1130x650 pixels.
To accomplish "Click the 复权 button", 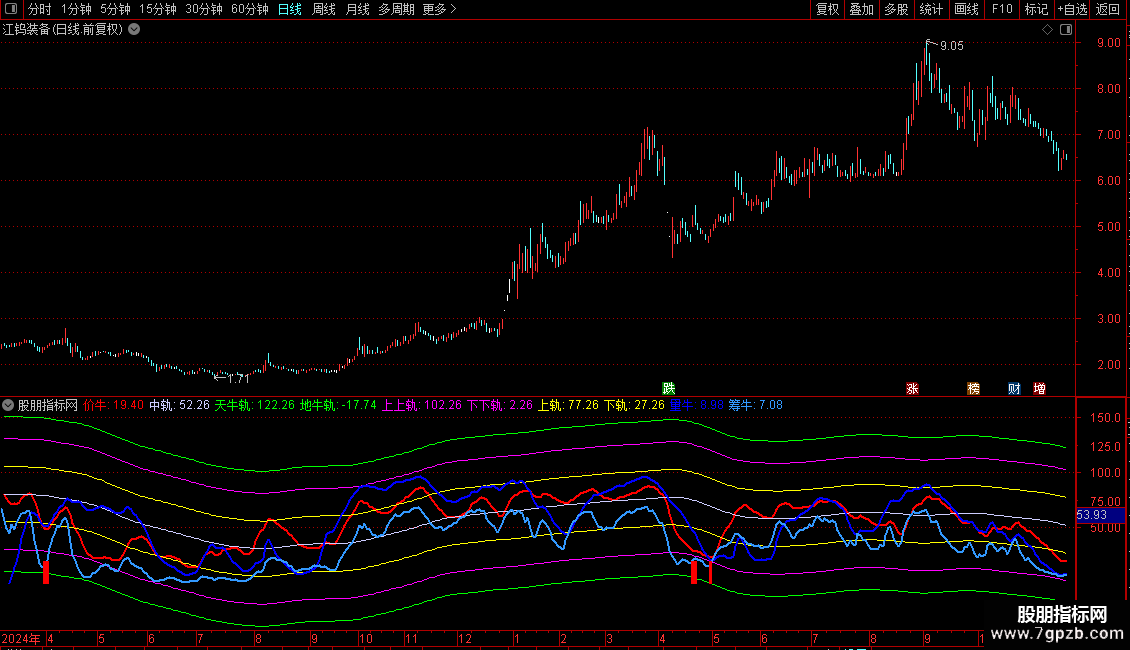I will pyautogui.click(x=827, y=9).
